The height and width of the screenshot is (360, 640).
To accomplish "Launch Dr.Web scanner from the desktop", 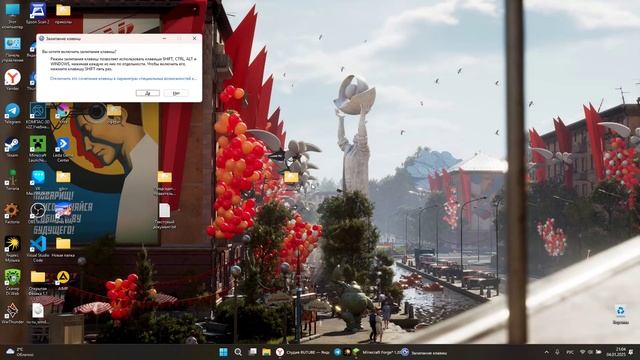I will pos(12,282).
